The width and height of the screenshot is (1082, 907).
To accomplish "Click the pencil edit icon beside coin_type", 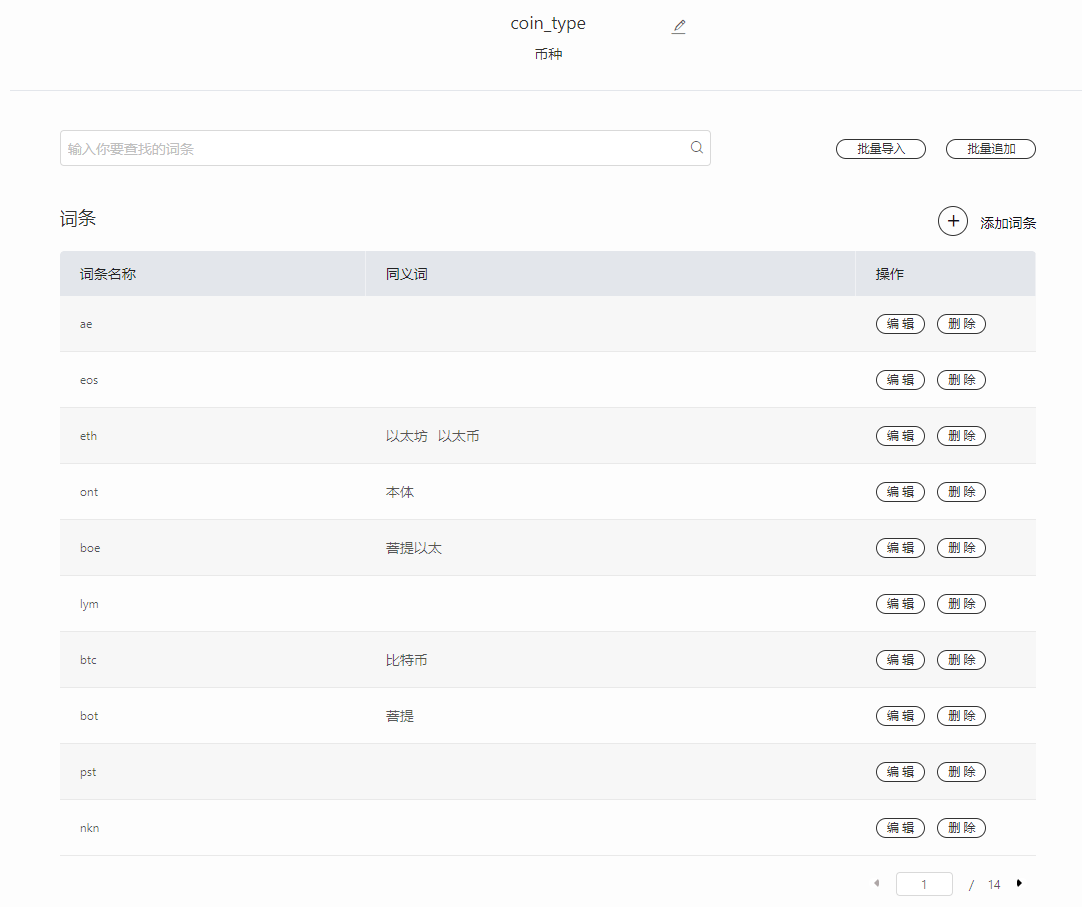I will coord(679,26).
